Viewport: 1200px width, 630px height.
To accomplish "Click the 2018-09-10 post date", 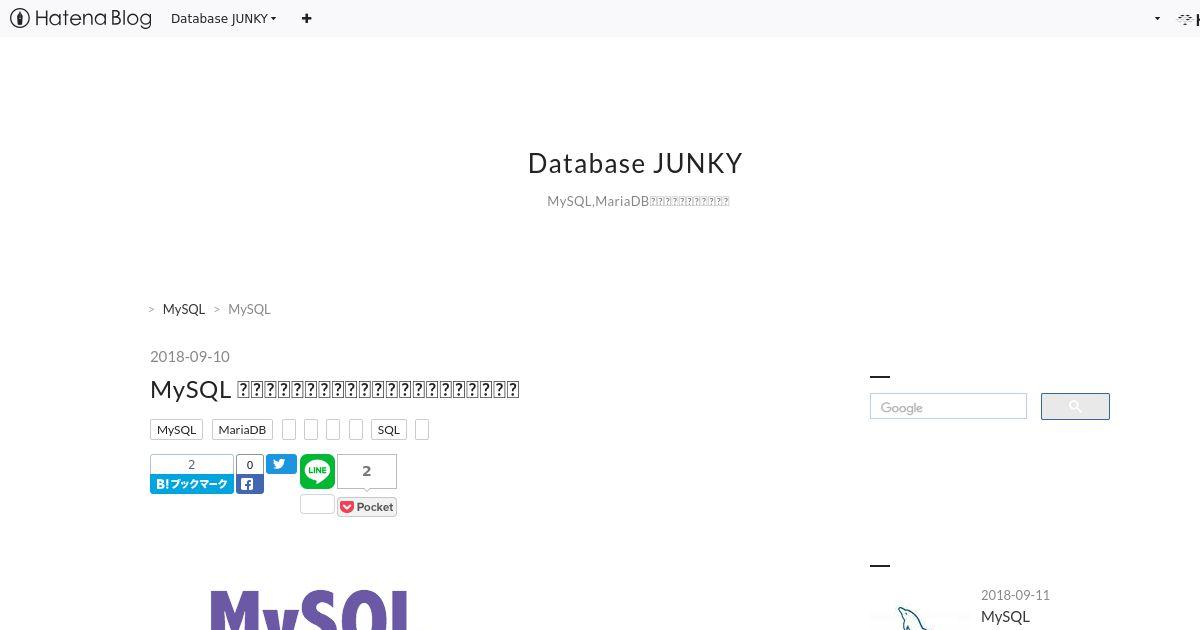I will 190,356.
